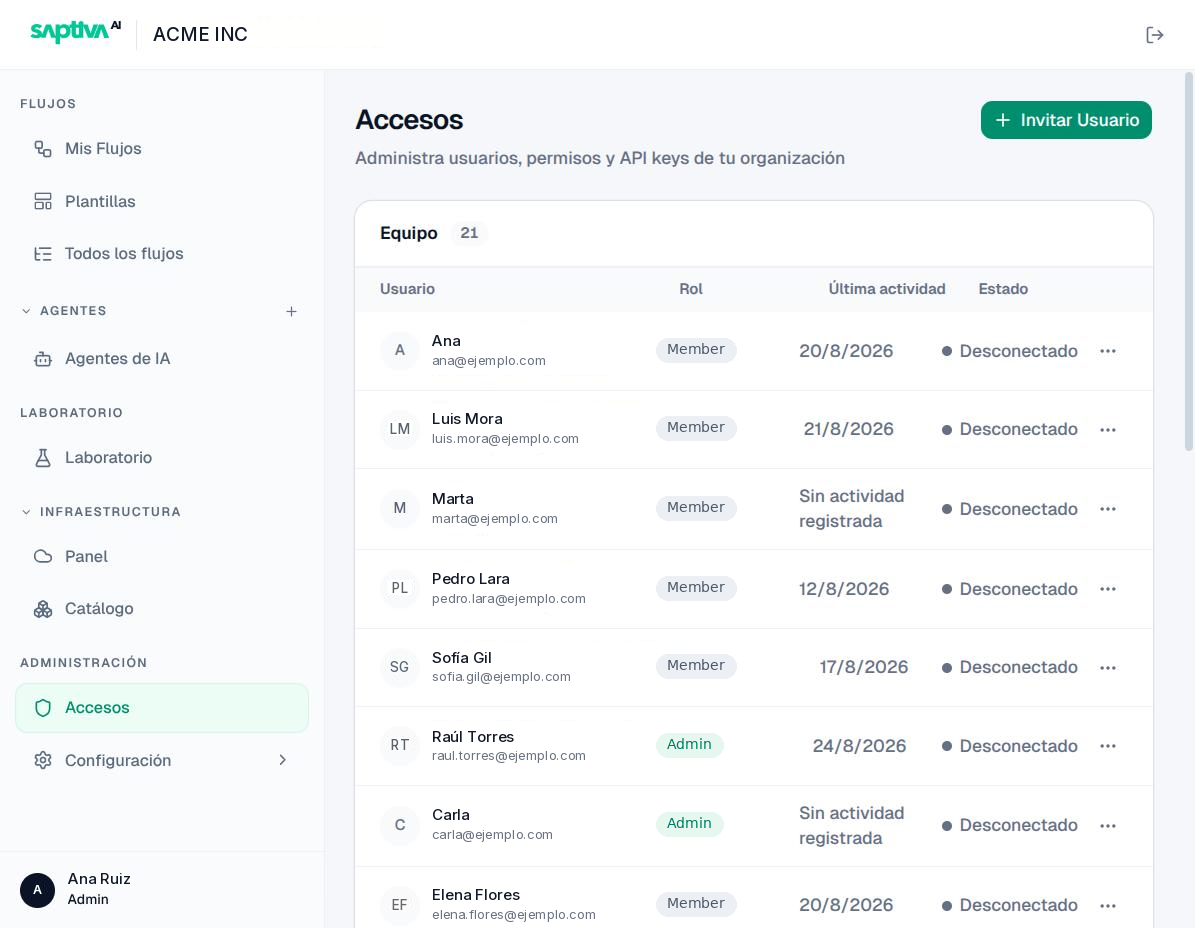This screenshot has width=1195, height=928.
Task: Click the date 24/8/2026
Action: 859,746
